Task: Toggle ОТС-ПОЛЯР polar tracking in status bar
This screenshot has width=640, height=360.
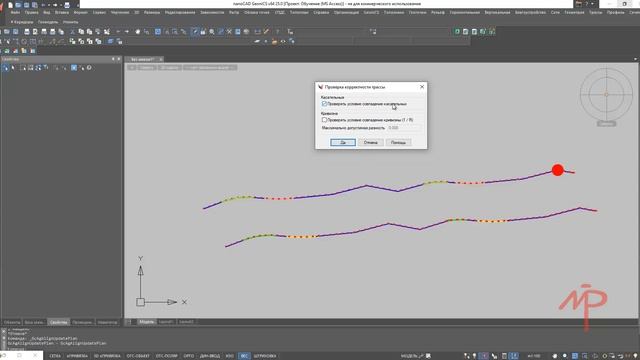Action: click(166, 356)
